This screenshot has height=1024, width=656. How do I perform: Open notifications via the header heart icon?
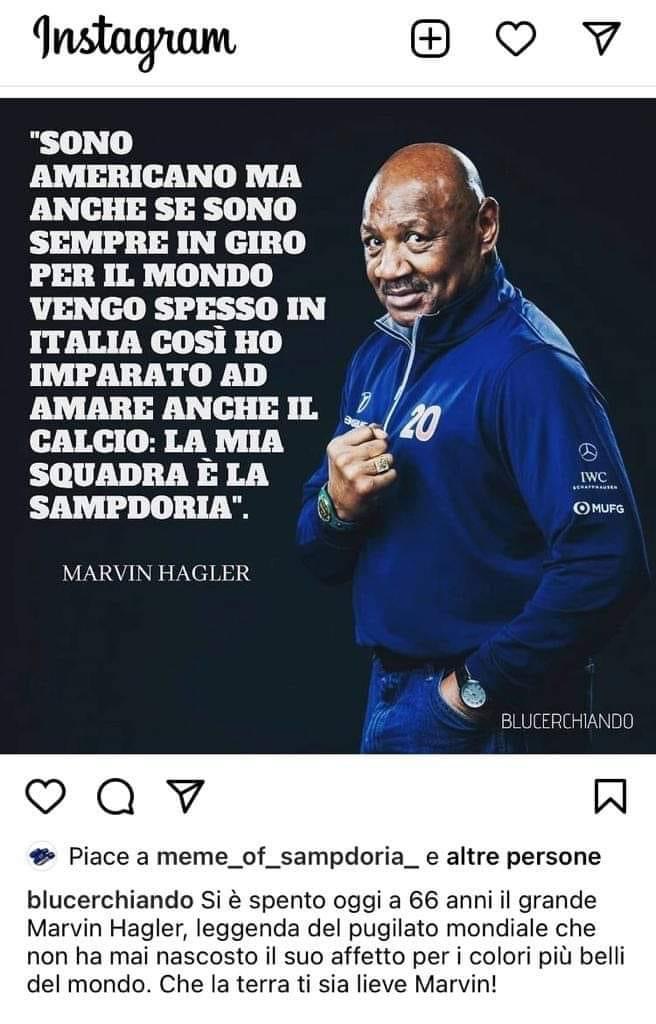[516, 39]
